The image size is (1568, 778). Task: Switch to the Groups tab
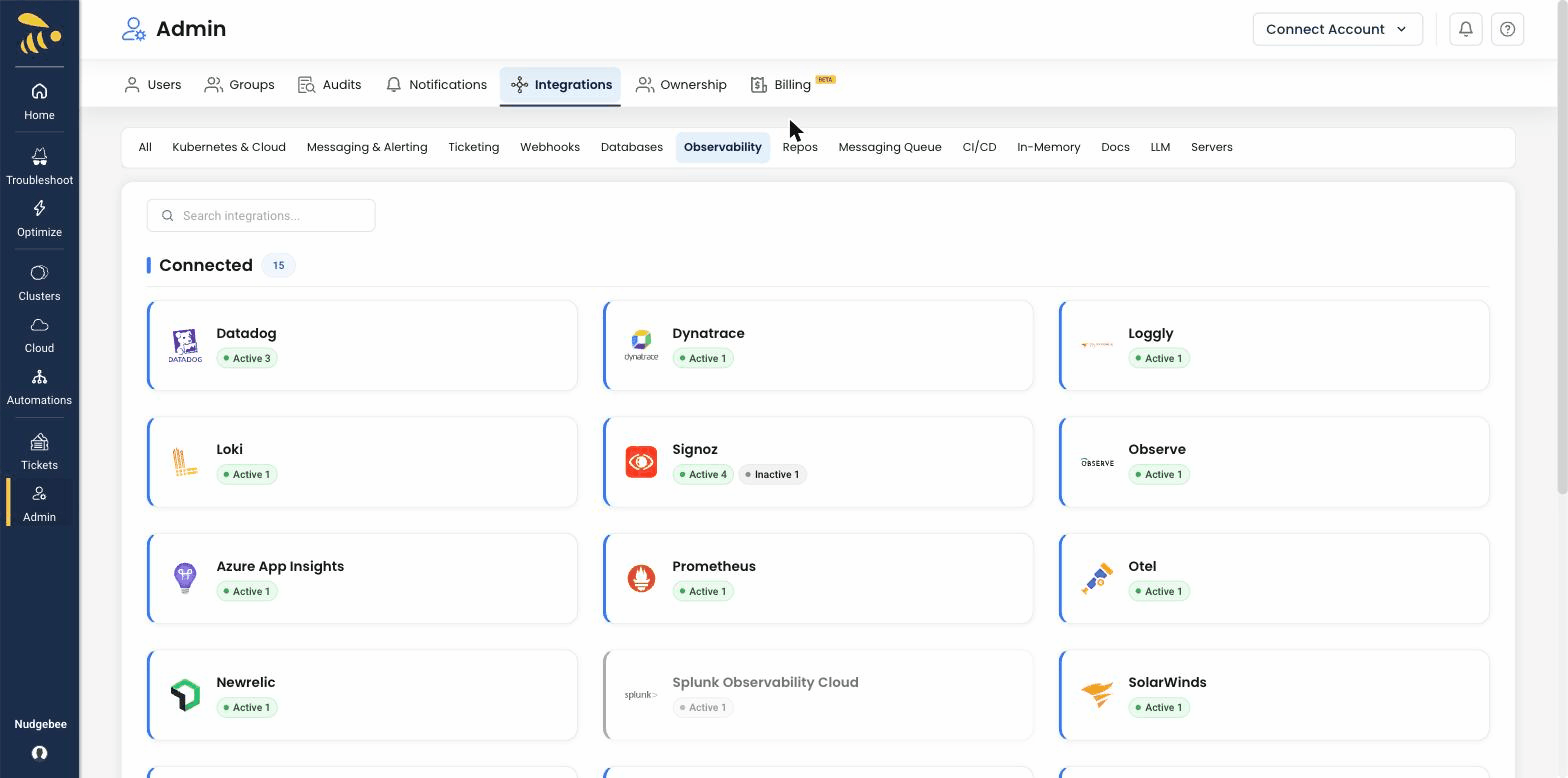pyautogui.click(x=239, y=85)
